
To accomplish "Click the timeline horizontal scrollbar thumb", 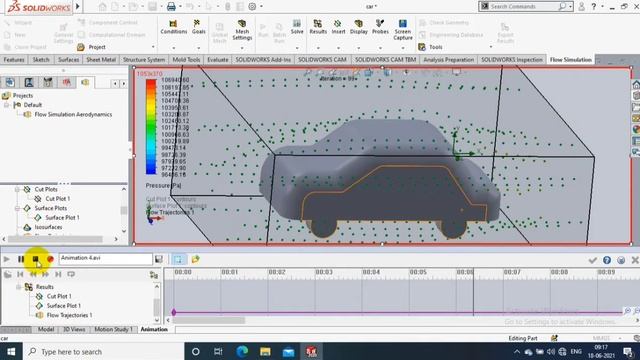I will [x=209, y=321].
